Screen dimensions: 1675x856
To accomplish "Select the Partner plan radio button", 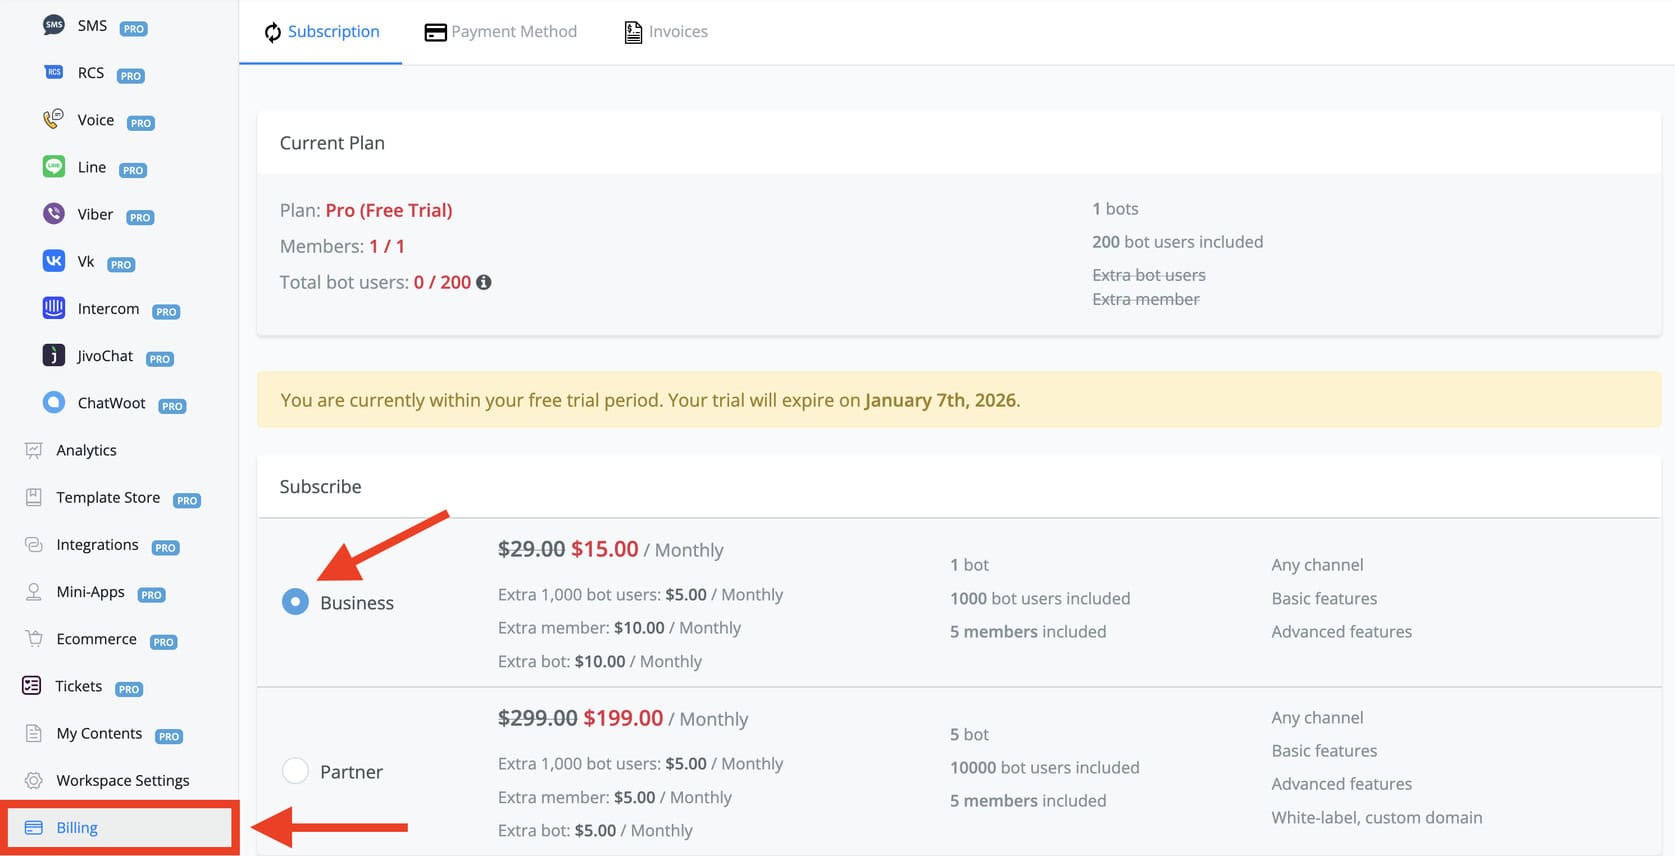I will (295, 770).
